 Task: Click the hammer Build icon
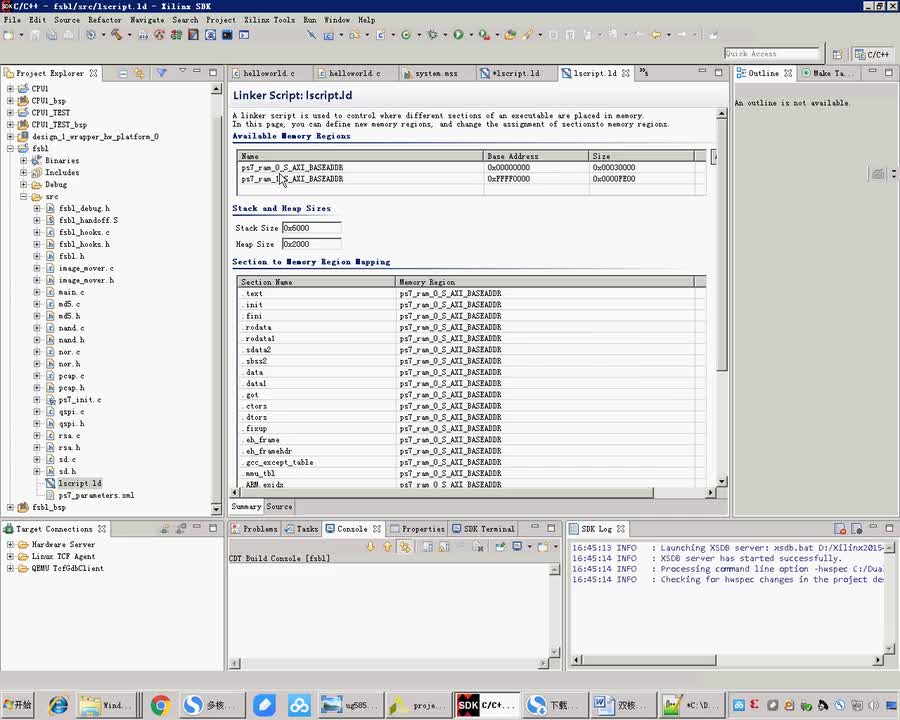pos(117,35)
